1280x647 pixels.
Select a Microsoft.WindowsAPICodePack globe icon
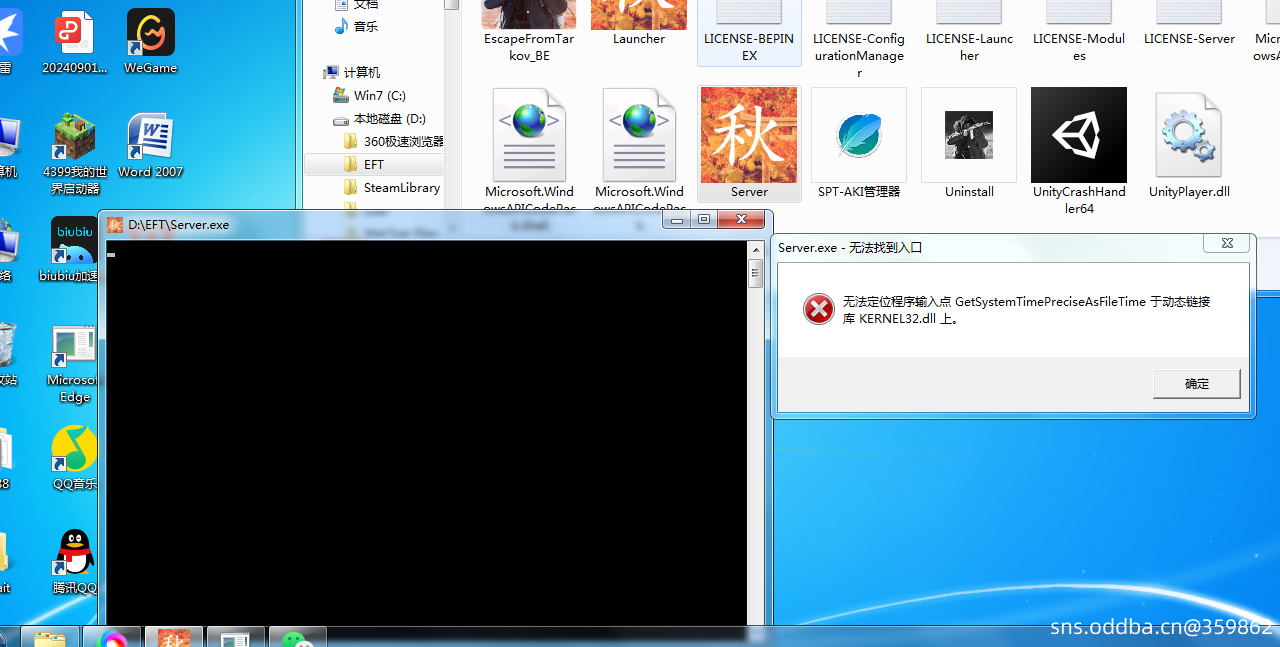528,134
